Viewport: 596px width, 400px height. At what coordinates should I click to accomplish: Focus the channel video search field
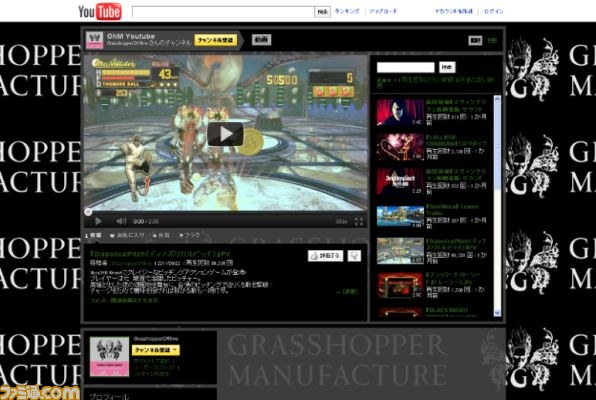pos(406,67)
